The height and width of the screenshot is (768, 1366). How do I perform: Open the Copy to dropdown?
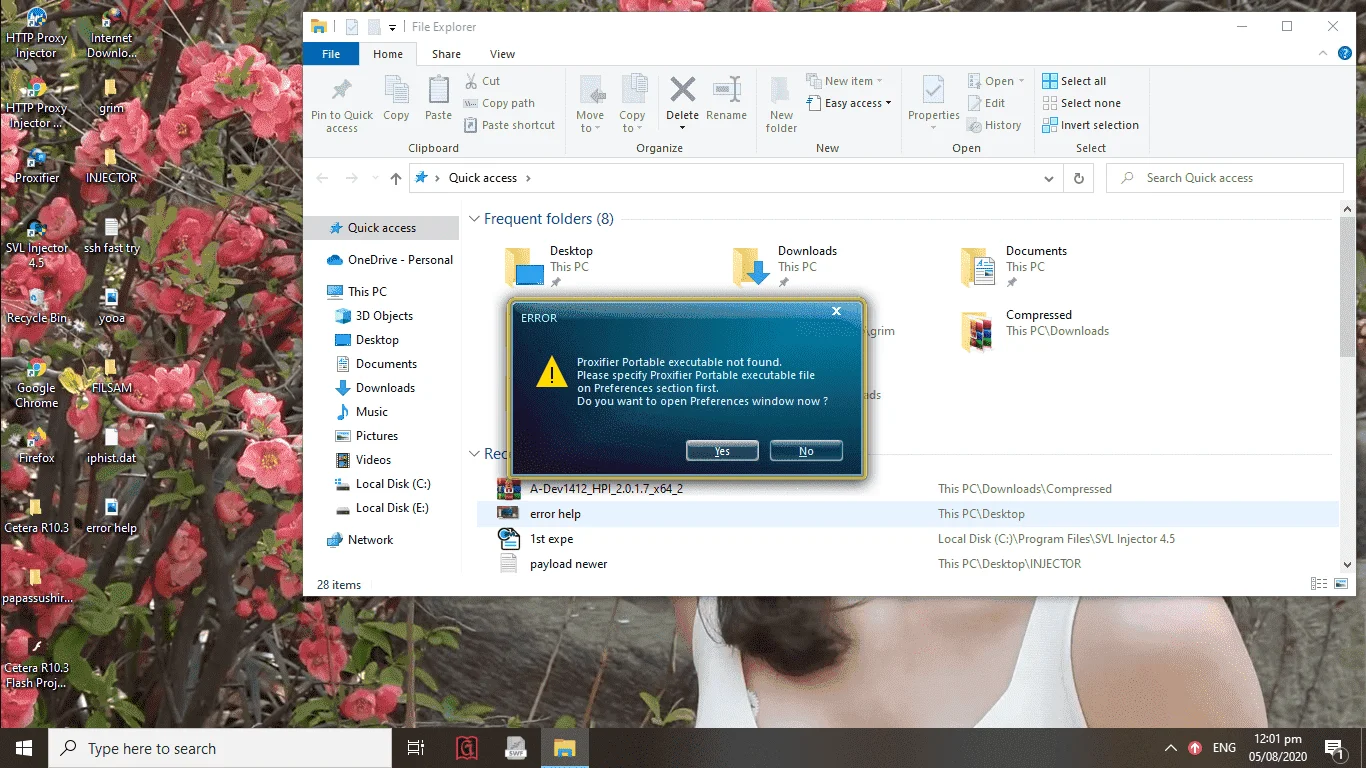pyautogui.click(x=632, y=104)
